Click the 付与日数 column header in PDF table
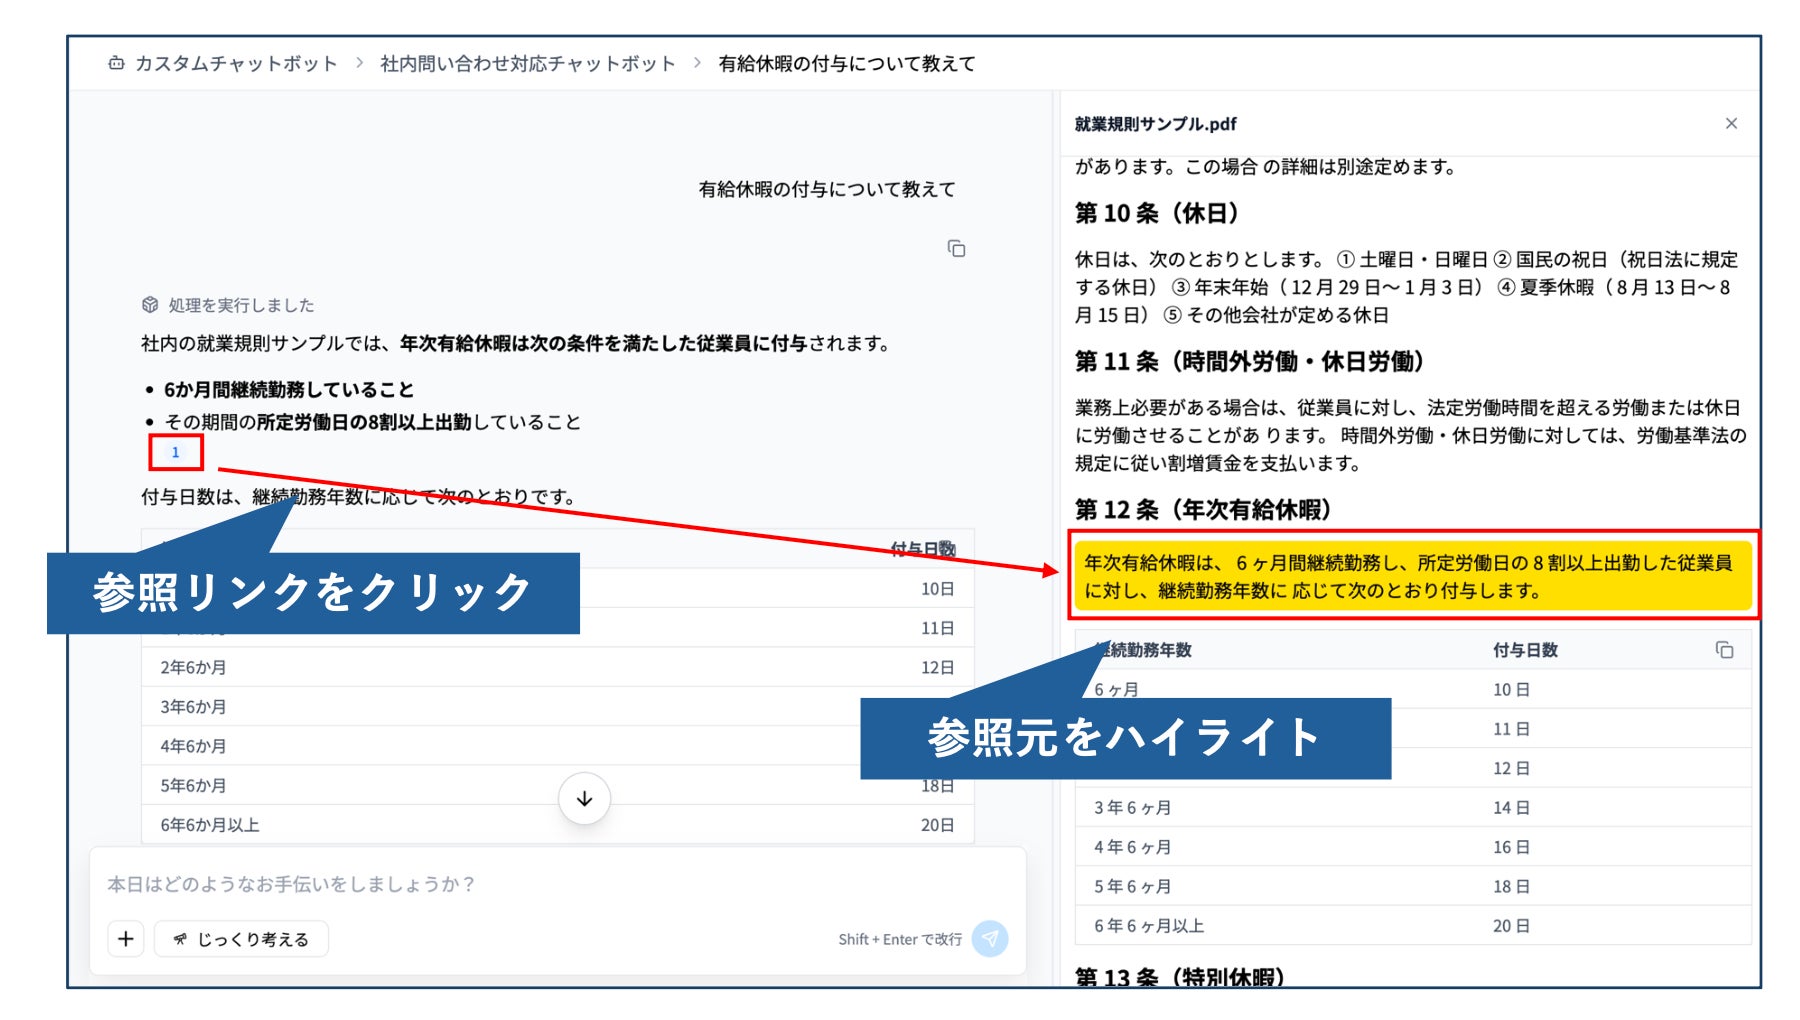The width and height of the screenshot is (1800, 1020). (1525, 650)
